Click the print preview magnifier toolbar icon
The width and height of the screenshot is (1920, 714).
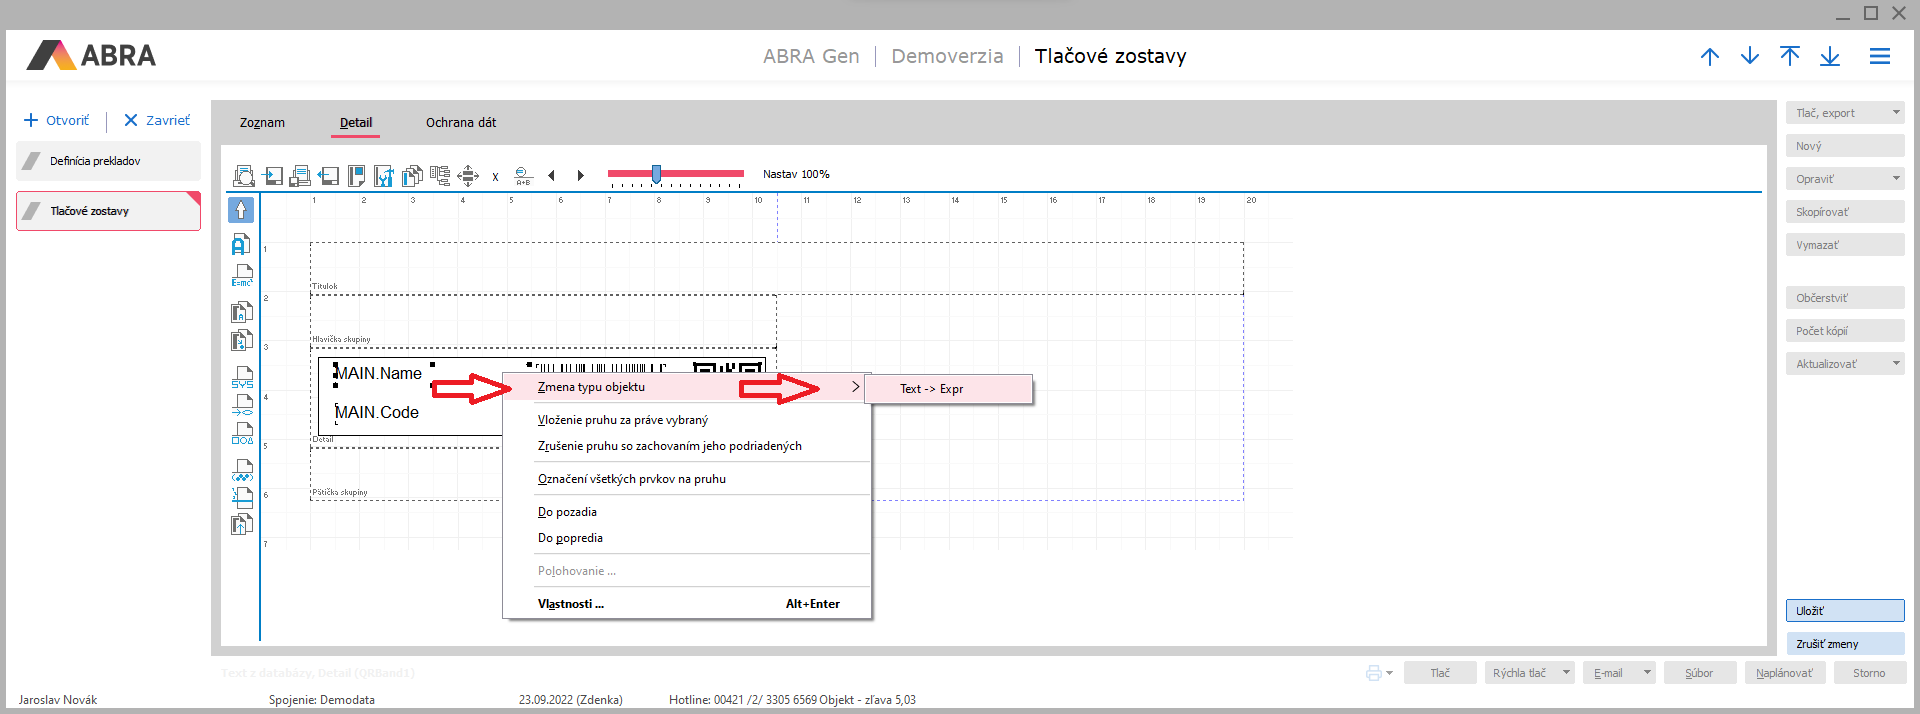243,176
